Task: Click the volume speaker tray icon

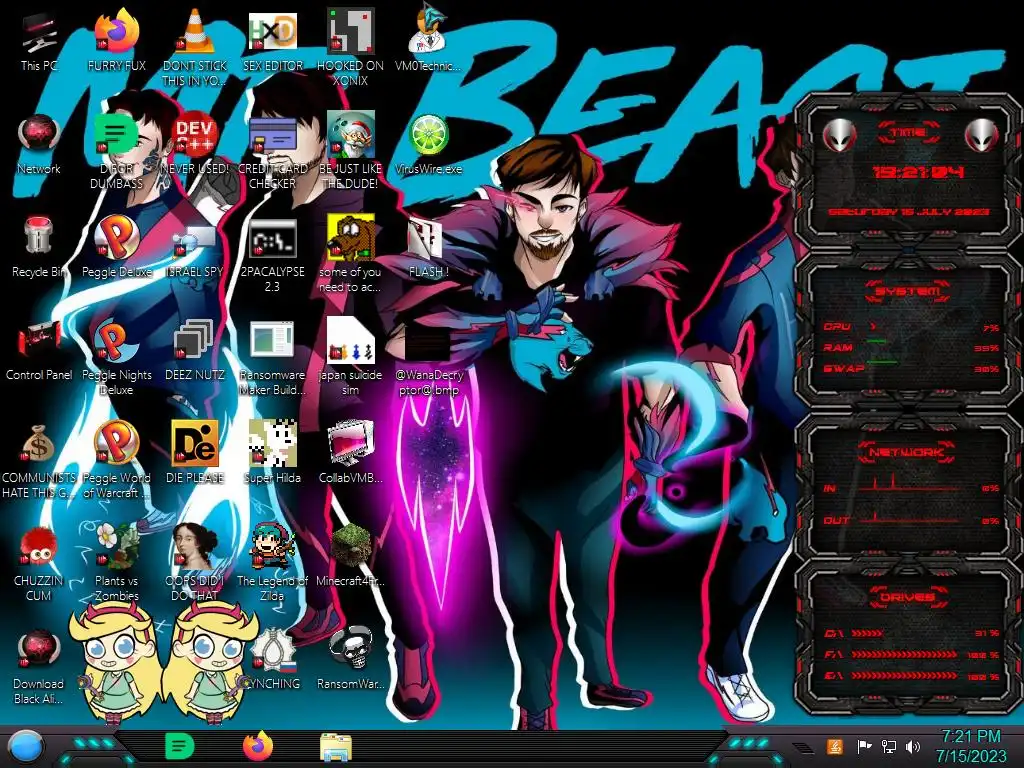Action: point(913,746)
